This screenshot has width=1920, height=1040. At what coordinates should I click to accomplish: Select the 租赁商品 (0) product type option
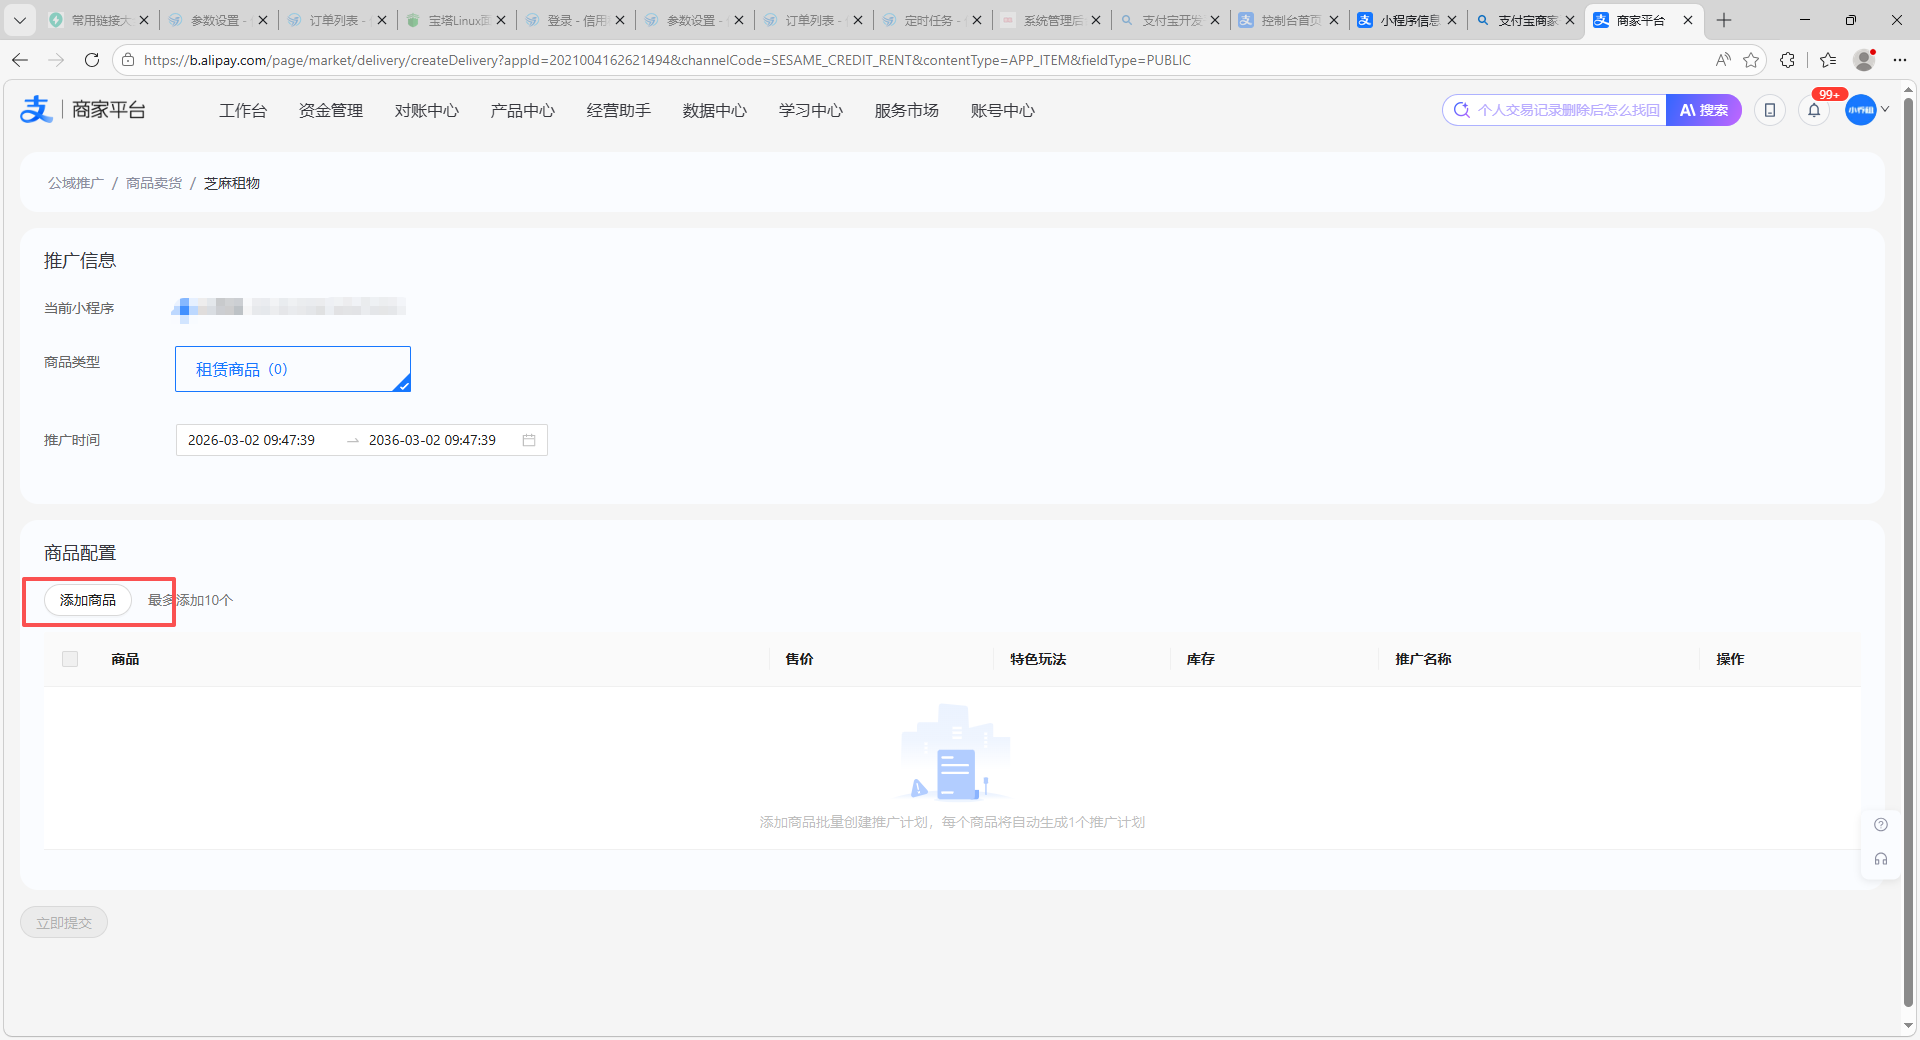292,369
